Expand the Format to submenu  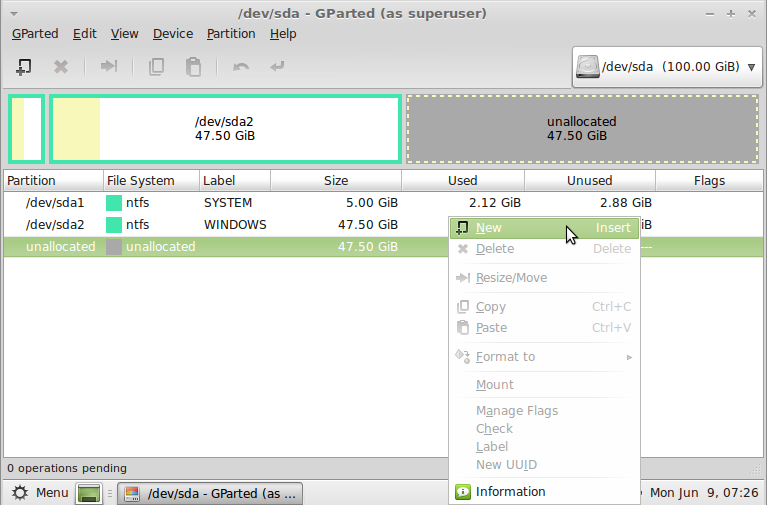pyautogui.click(x=544, y=357)
